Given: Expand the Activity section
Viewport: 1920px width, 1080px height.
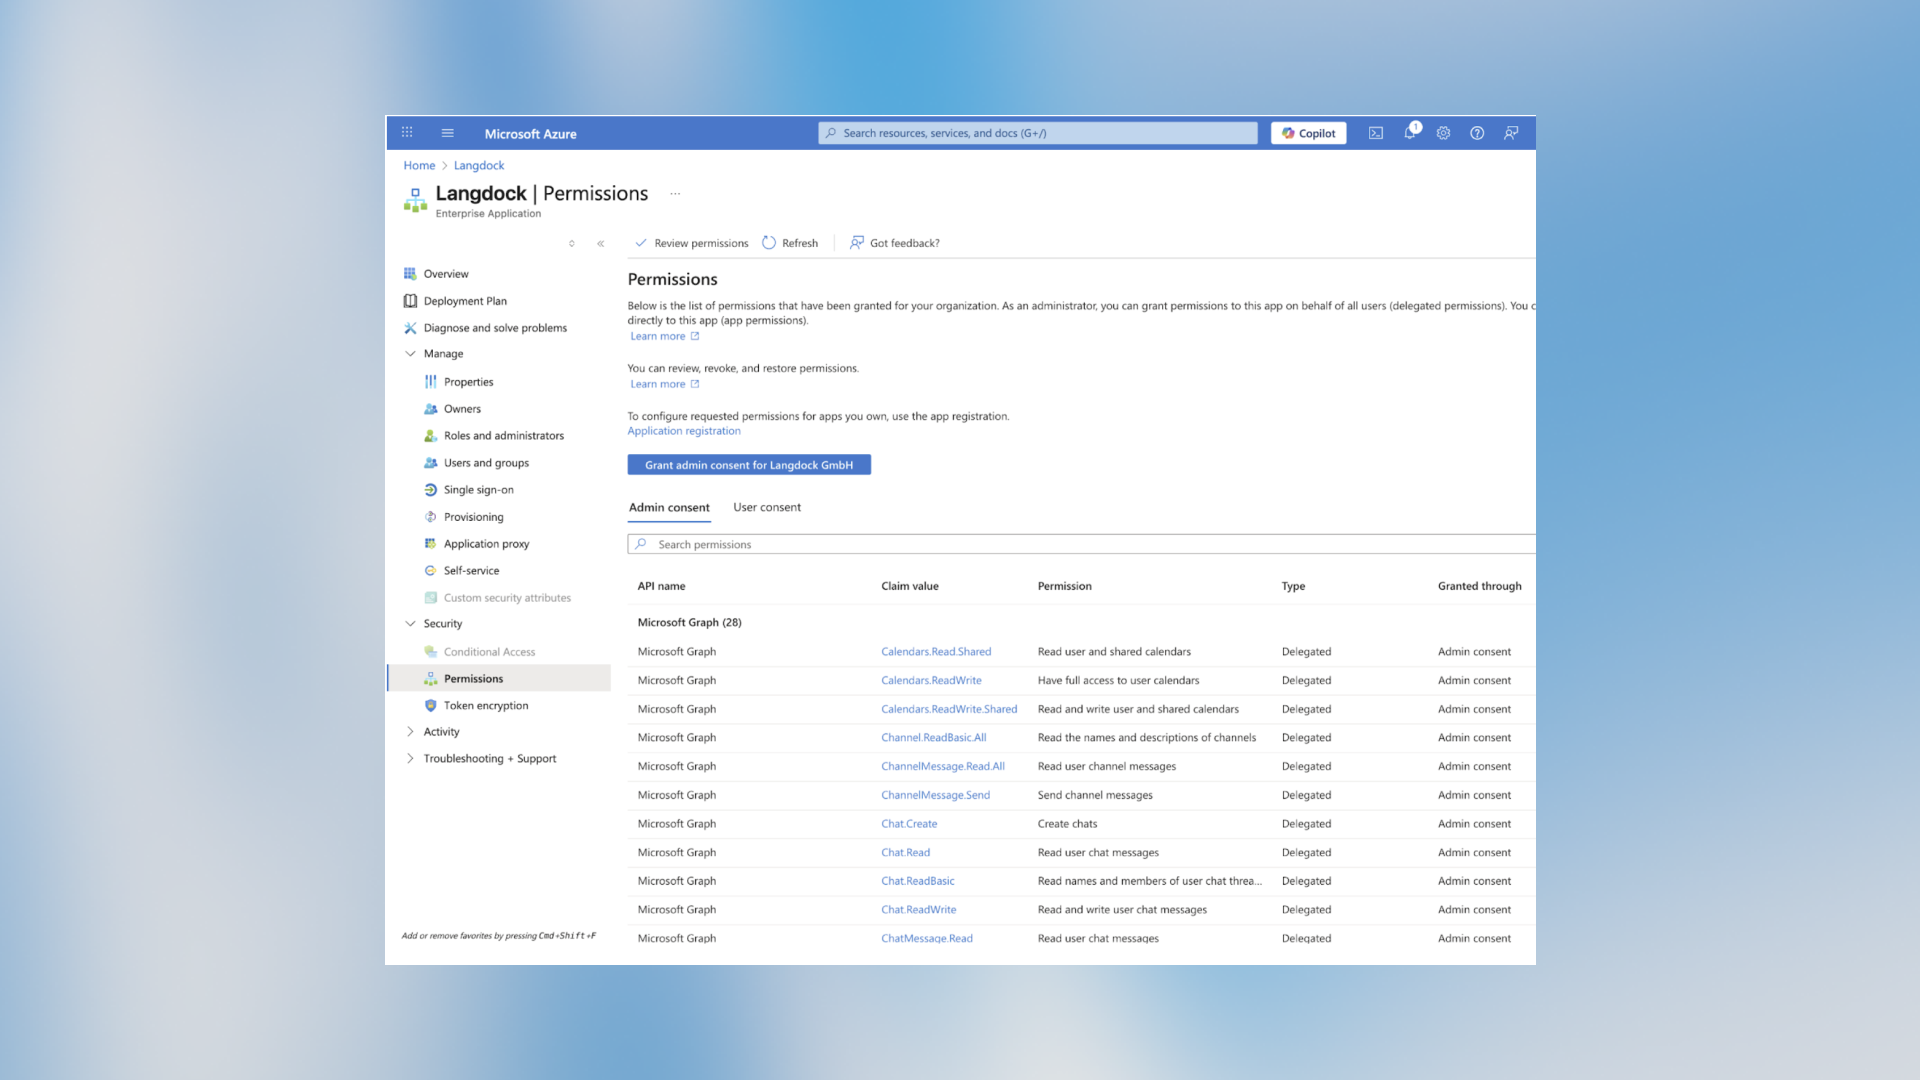Looking at the screenshot, I should (x=410, y=731).
